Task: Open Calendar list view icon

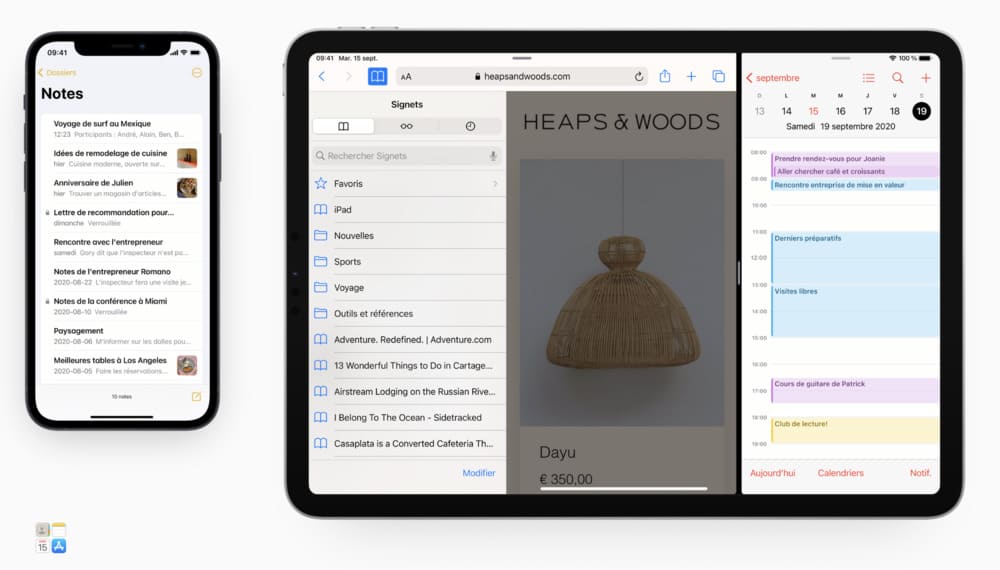Action: click(869, 78)
